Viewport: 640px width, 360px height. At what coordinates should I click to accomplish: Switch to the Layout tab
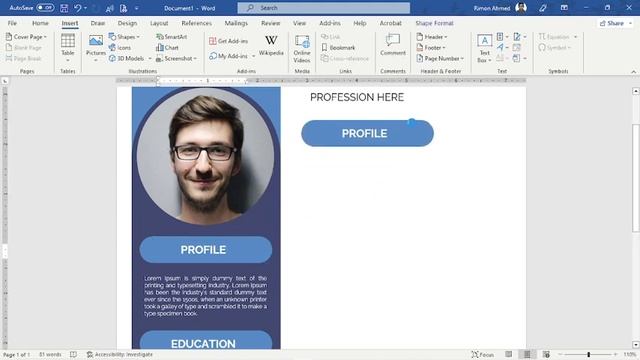pyautogui.click(x=159, y=23)
